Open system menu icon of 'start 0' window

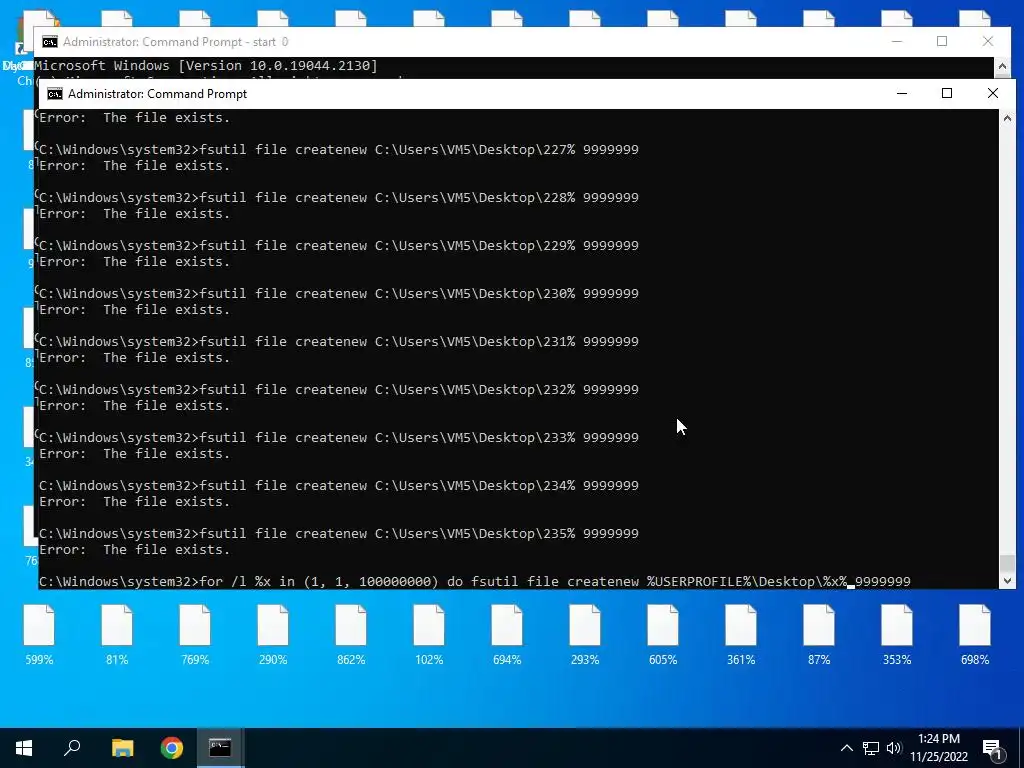click(x=50, y=42)
